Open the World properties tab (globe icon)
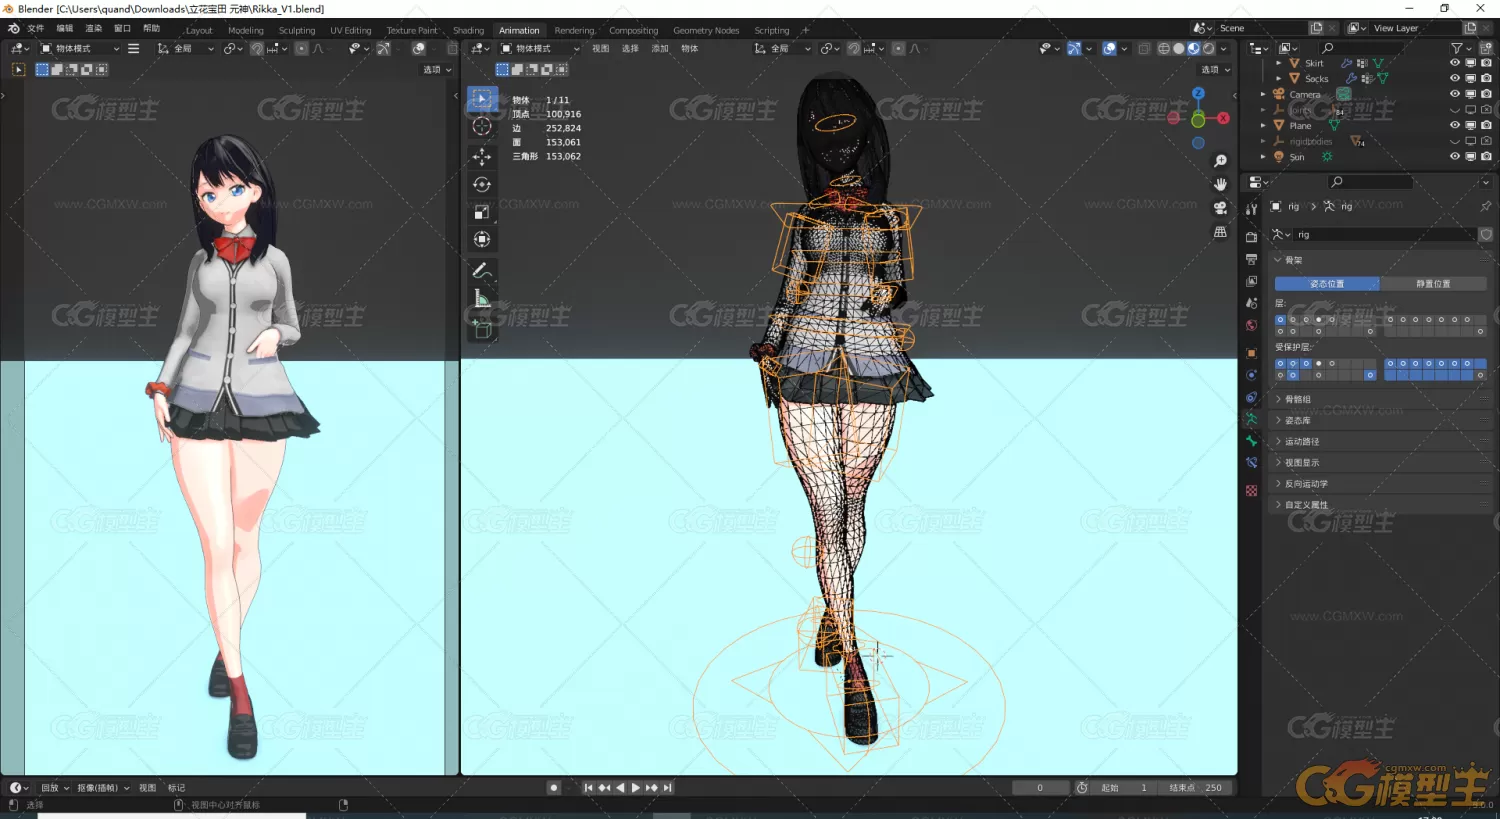Viewport: 1500px width, 819px height. [1251, 325]
